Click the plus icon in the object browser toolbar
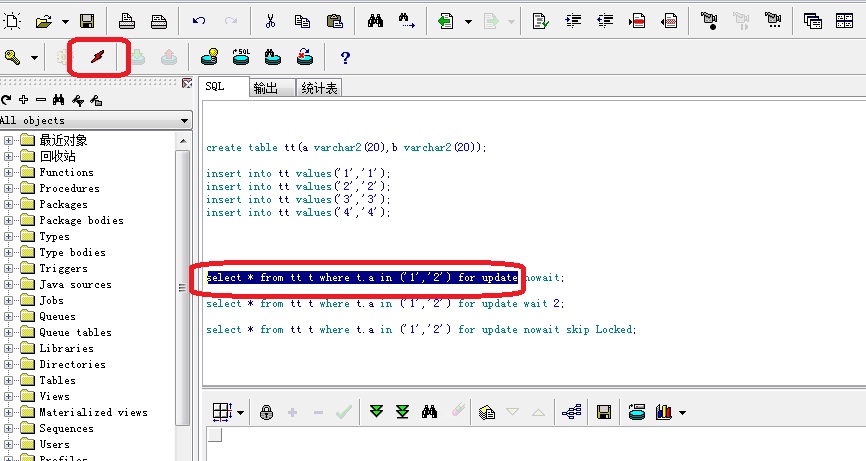The height and width of the screenshot is (461, 866). pos(23,99)
